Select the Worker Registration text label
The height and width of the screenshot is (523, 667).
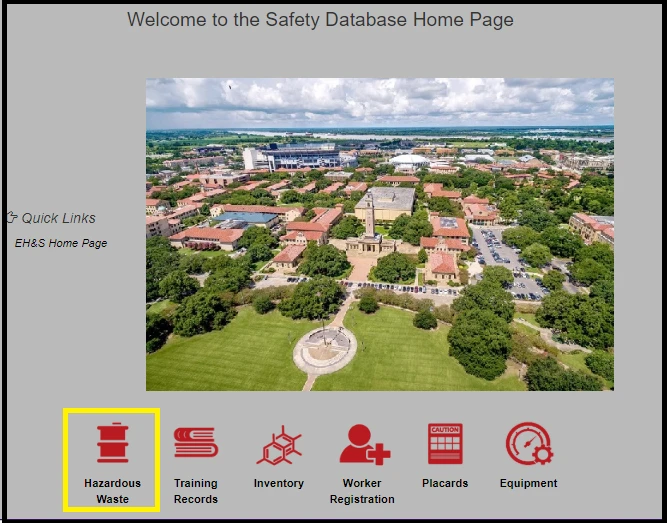(x=362, y=491)
